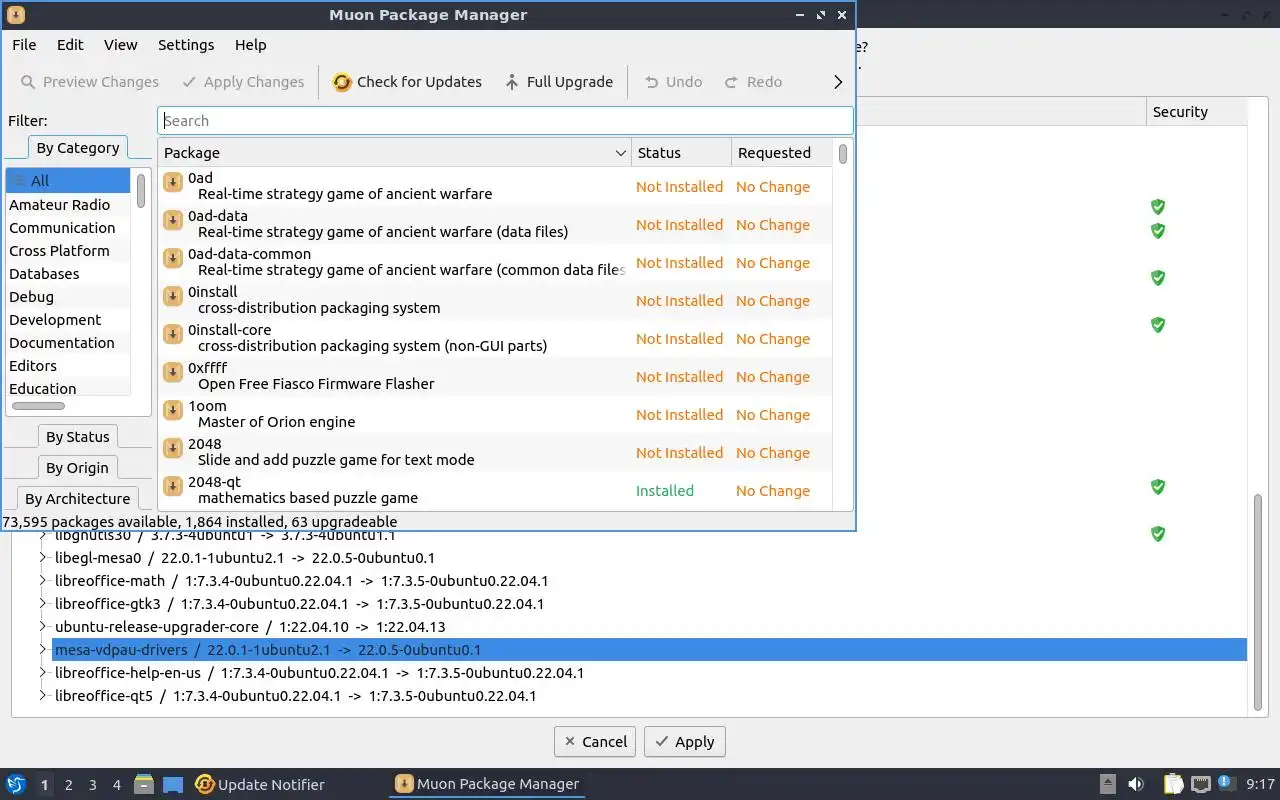Expand libreoffice-help-en-us row in Update Notifier
This screenshot has height=800, width=1280.
43,673
